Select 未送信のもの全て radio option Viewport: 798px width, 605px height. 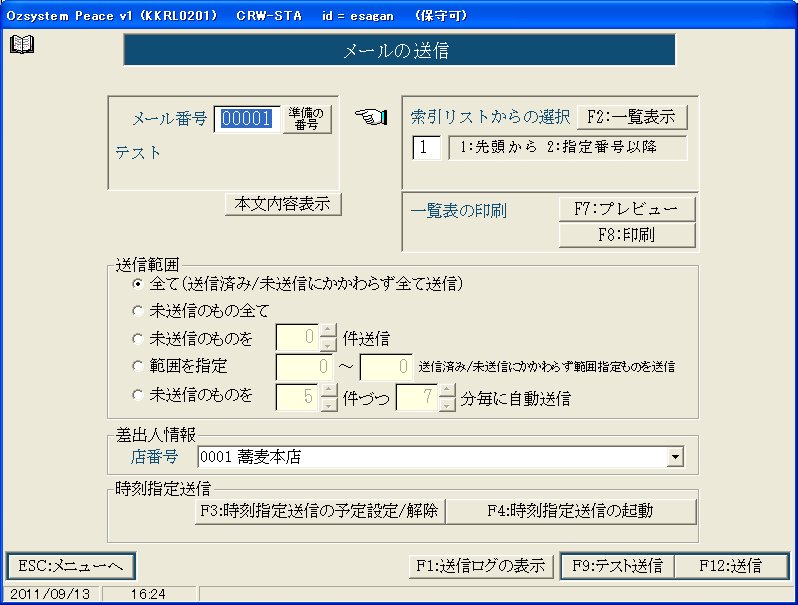137,311
